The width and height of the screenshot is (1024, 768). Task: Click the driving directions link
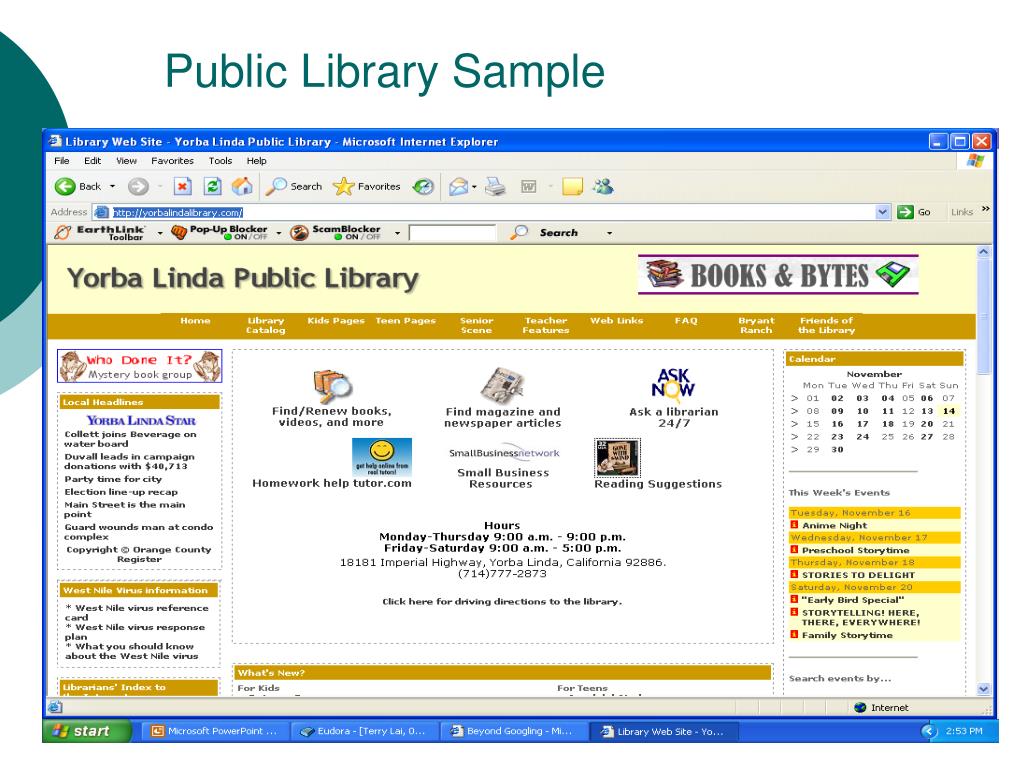(x=502, y=601)
